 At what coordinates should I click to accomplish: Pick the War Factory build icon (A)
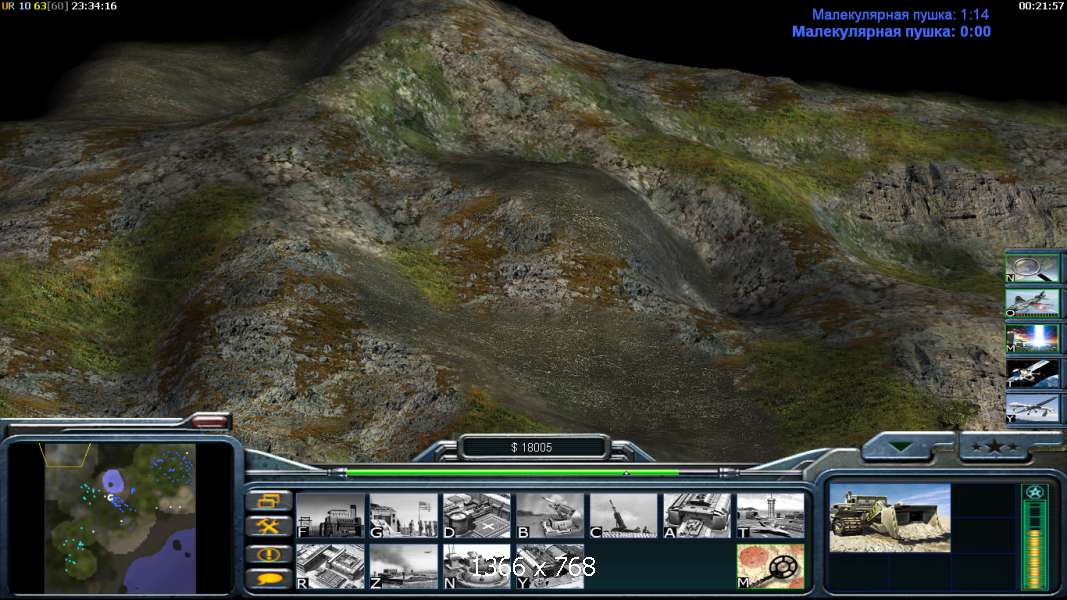[697, 515]
